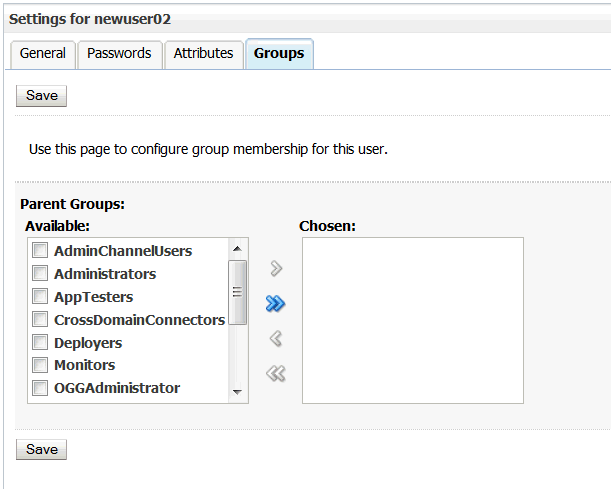The height and width of the screenshot is (489, 611).
Task: Toggle the Monitors checkbox
Action: 41,365
